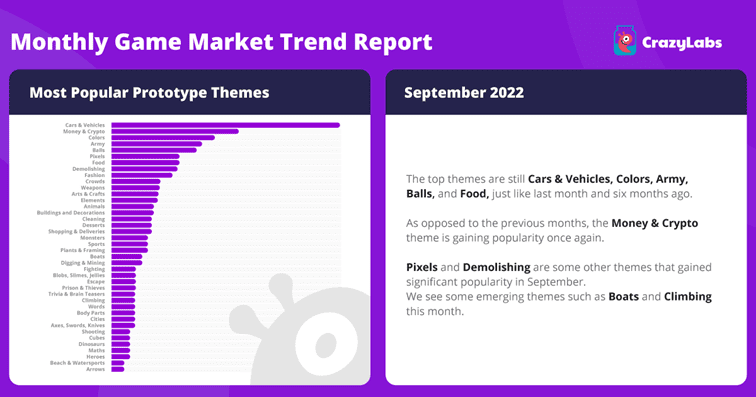Click the bold Demolishing word in summary
Image resolution: width=756 pixels, height=397 pixels.
pos(496,267)
